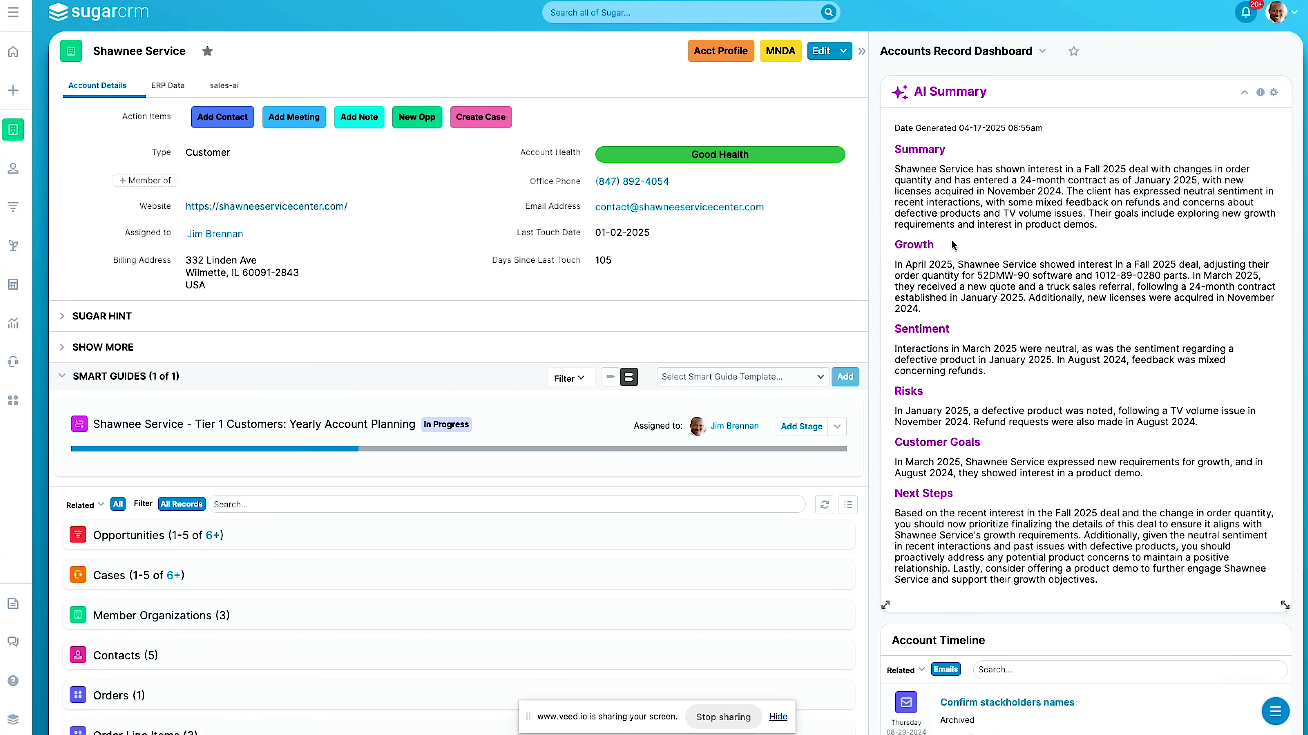This screenshot has width=1308, height=735.
Task: Click the Add Meeting button
Action: pyautogui.click(x=294, y=117)
